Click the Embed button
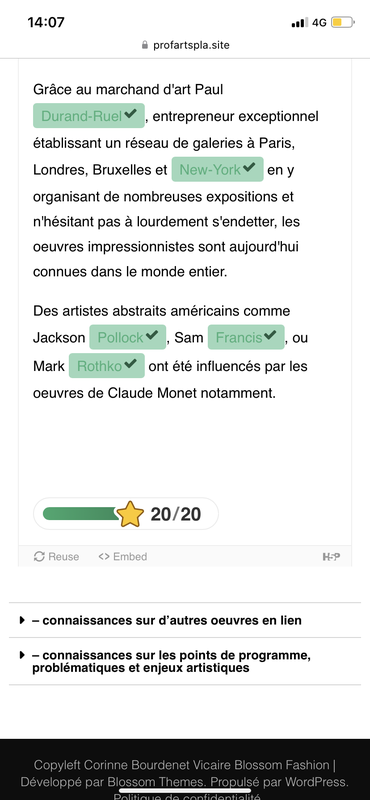The image size is (370, 800). pos(122,557)
